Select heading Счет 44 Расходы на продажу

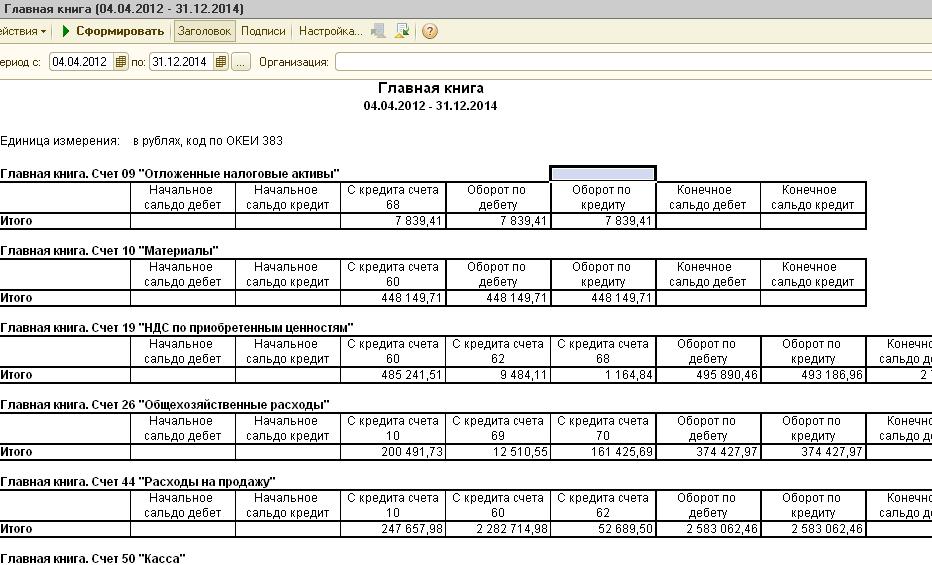coord(138,482)
